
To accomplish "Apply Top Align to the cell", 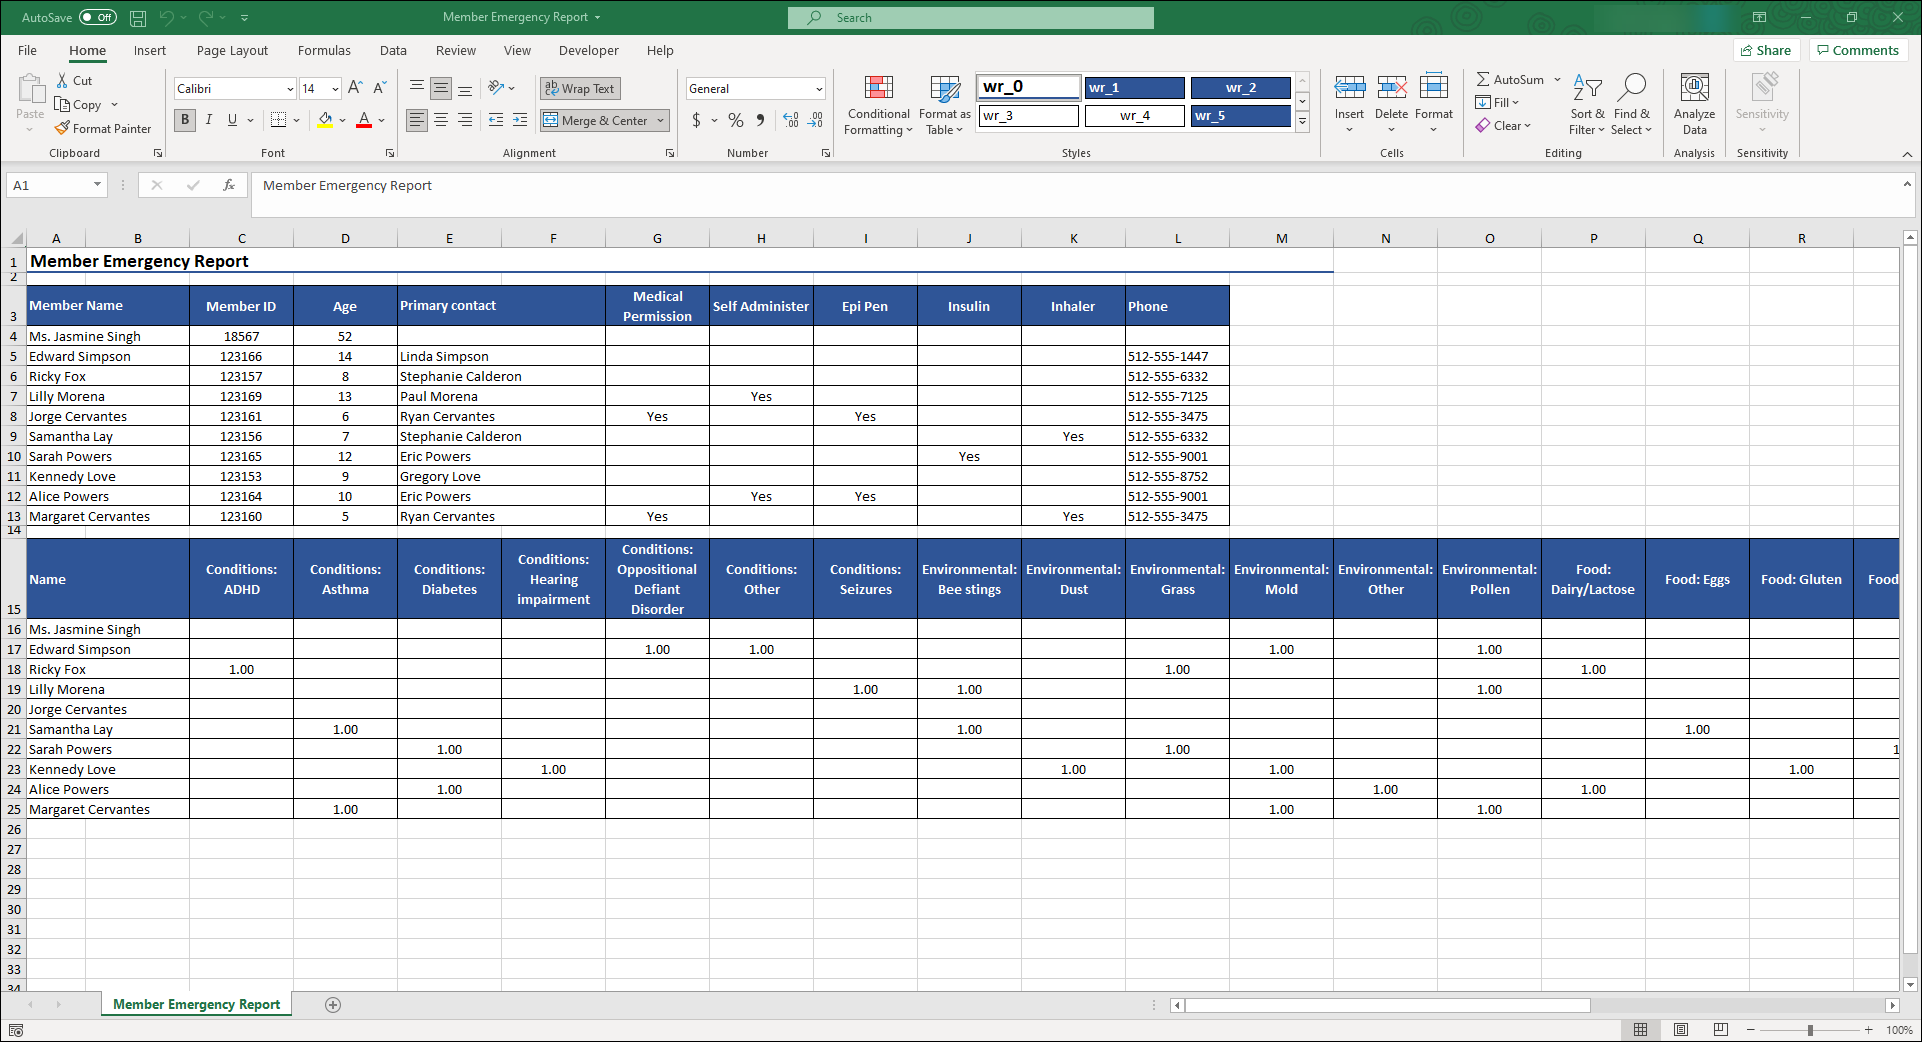I will 417,88.
